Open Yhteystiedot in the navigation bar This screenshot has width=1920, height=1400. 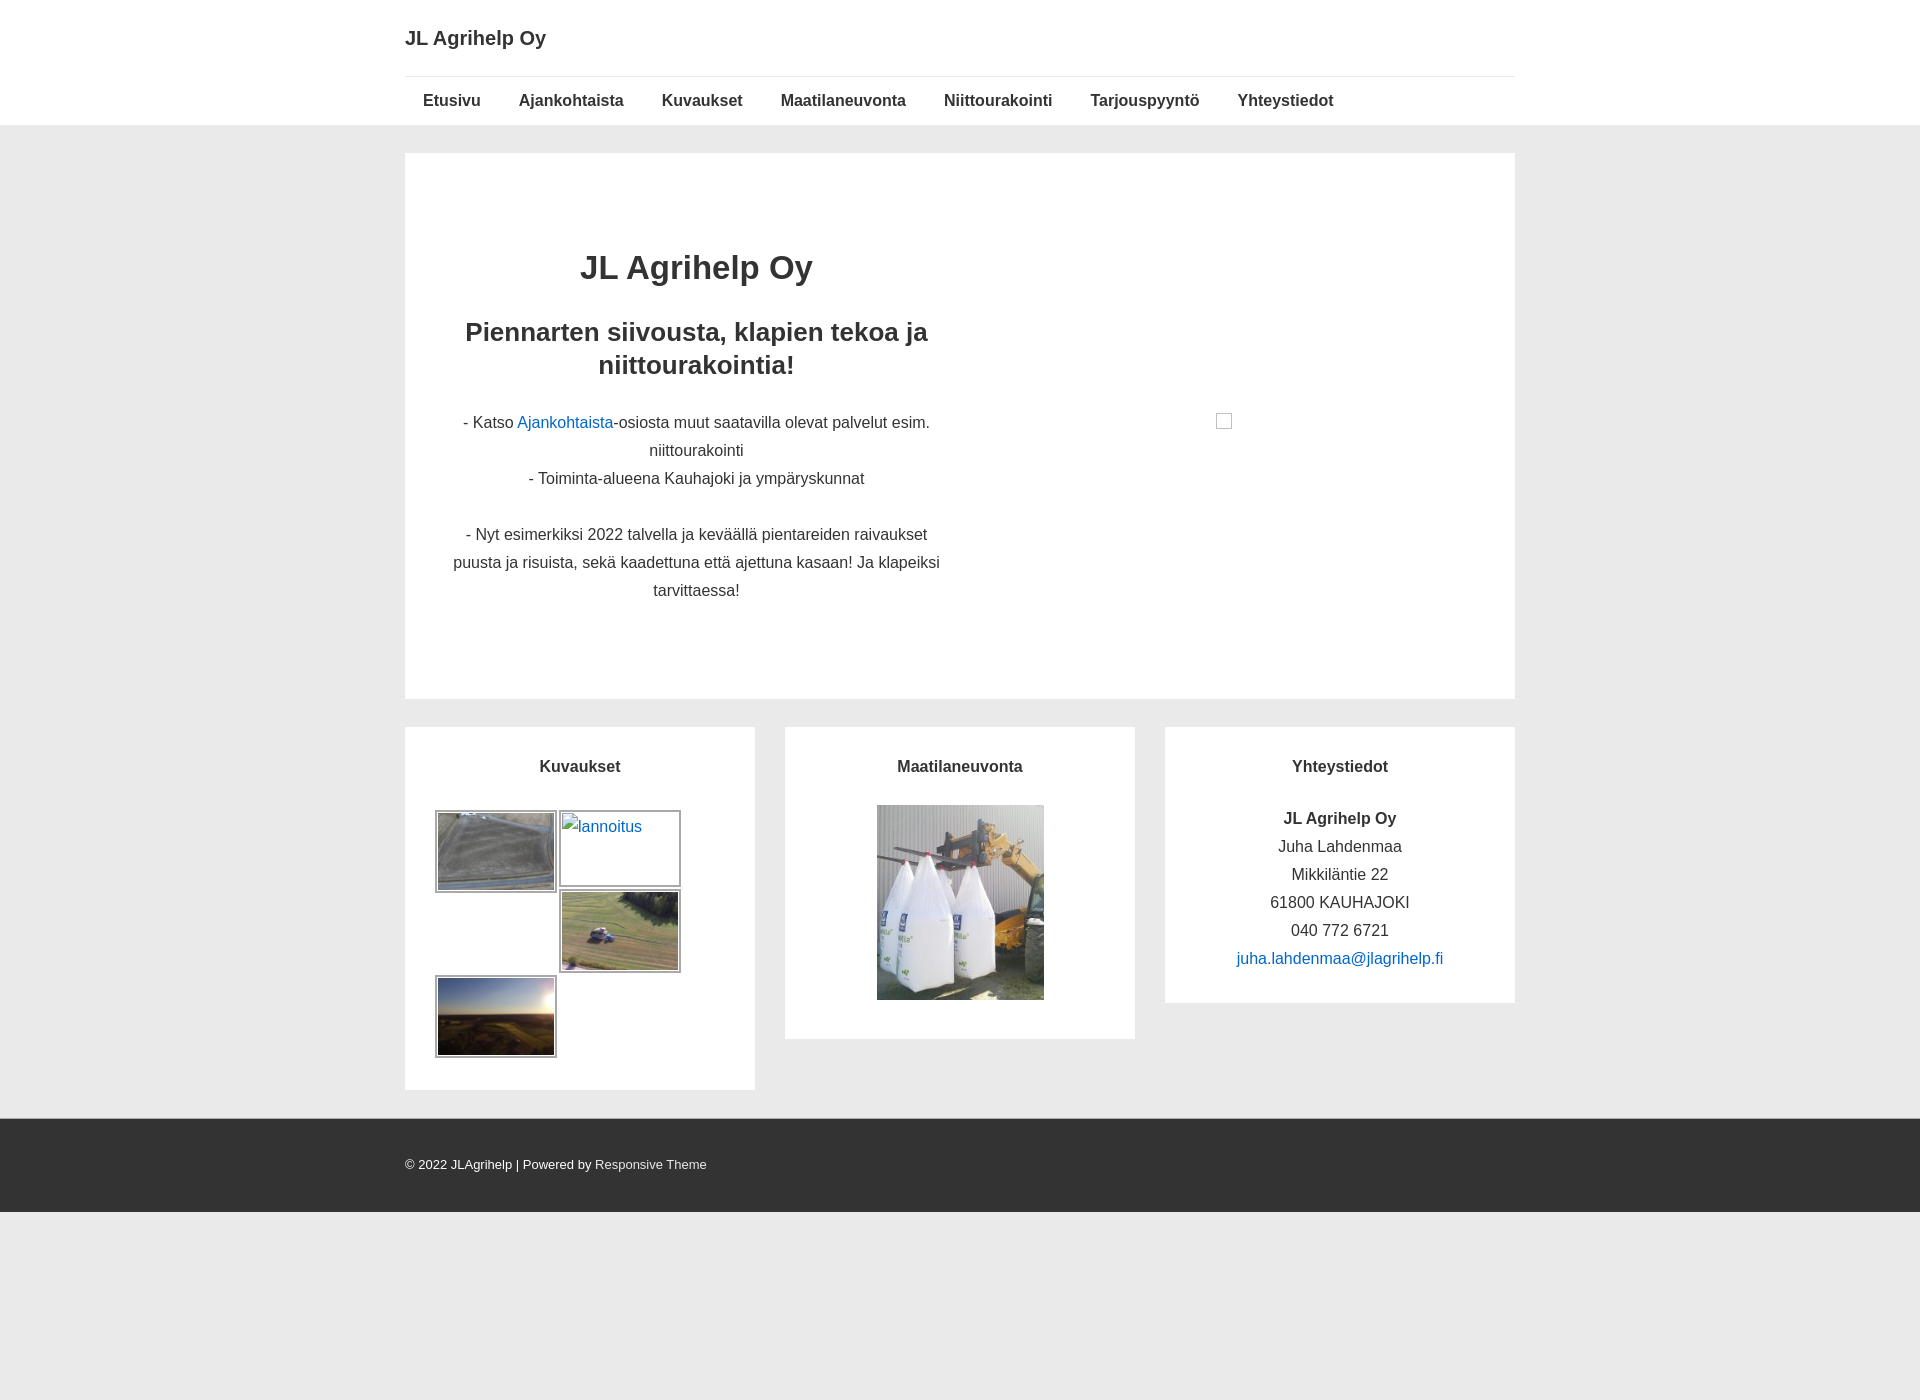click(1285, 101)
